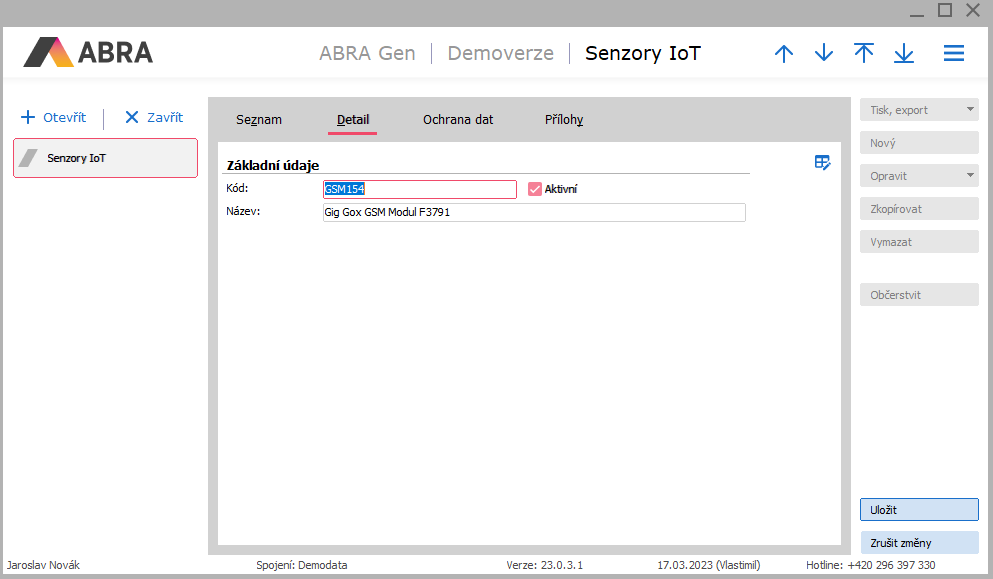
Task: Select Senzory IoT in left panel
Action: pyautogui.click(x=105, y=158)
